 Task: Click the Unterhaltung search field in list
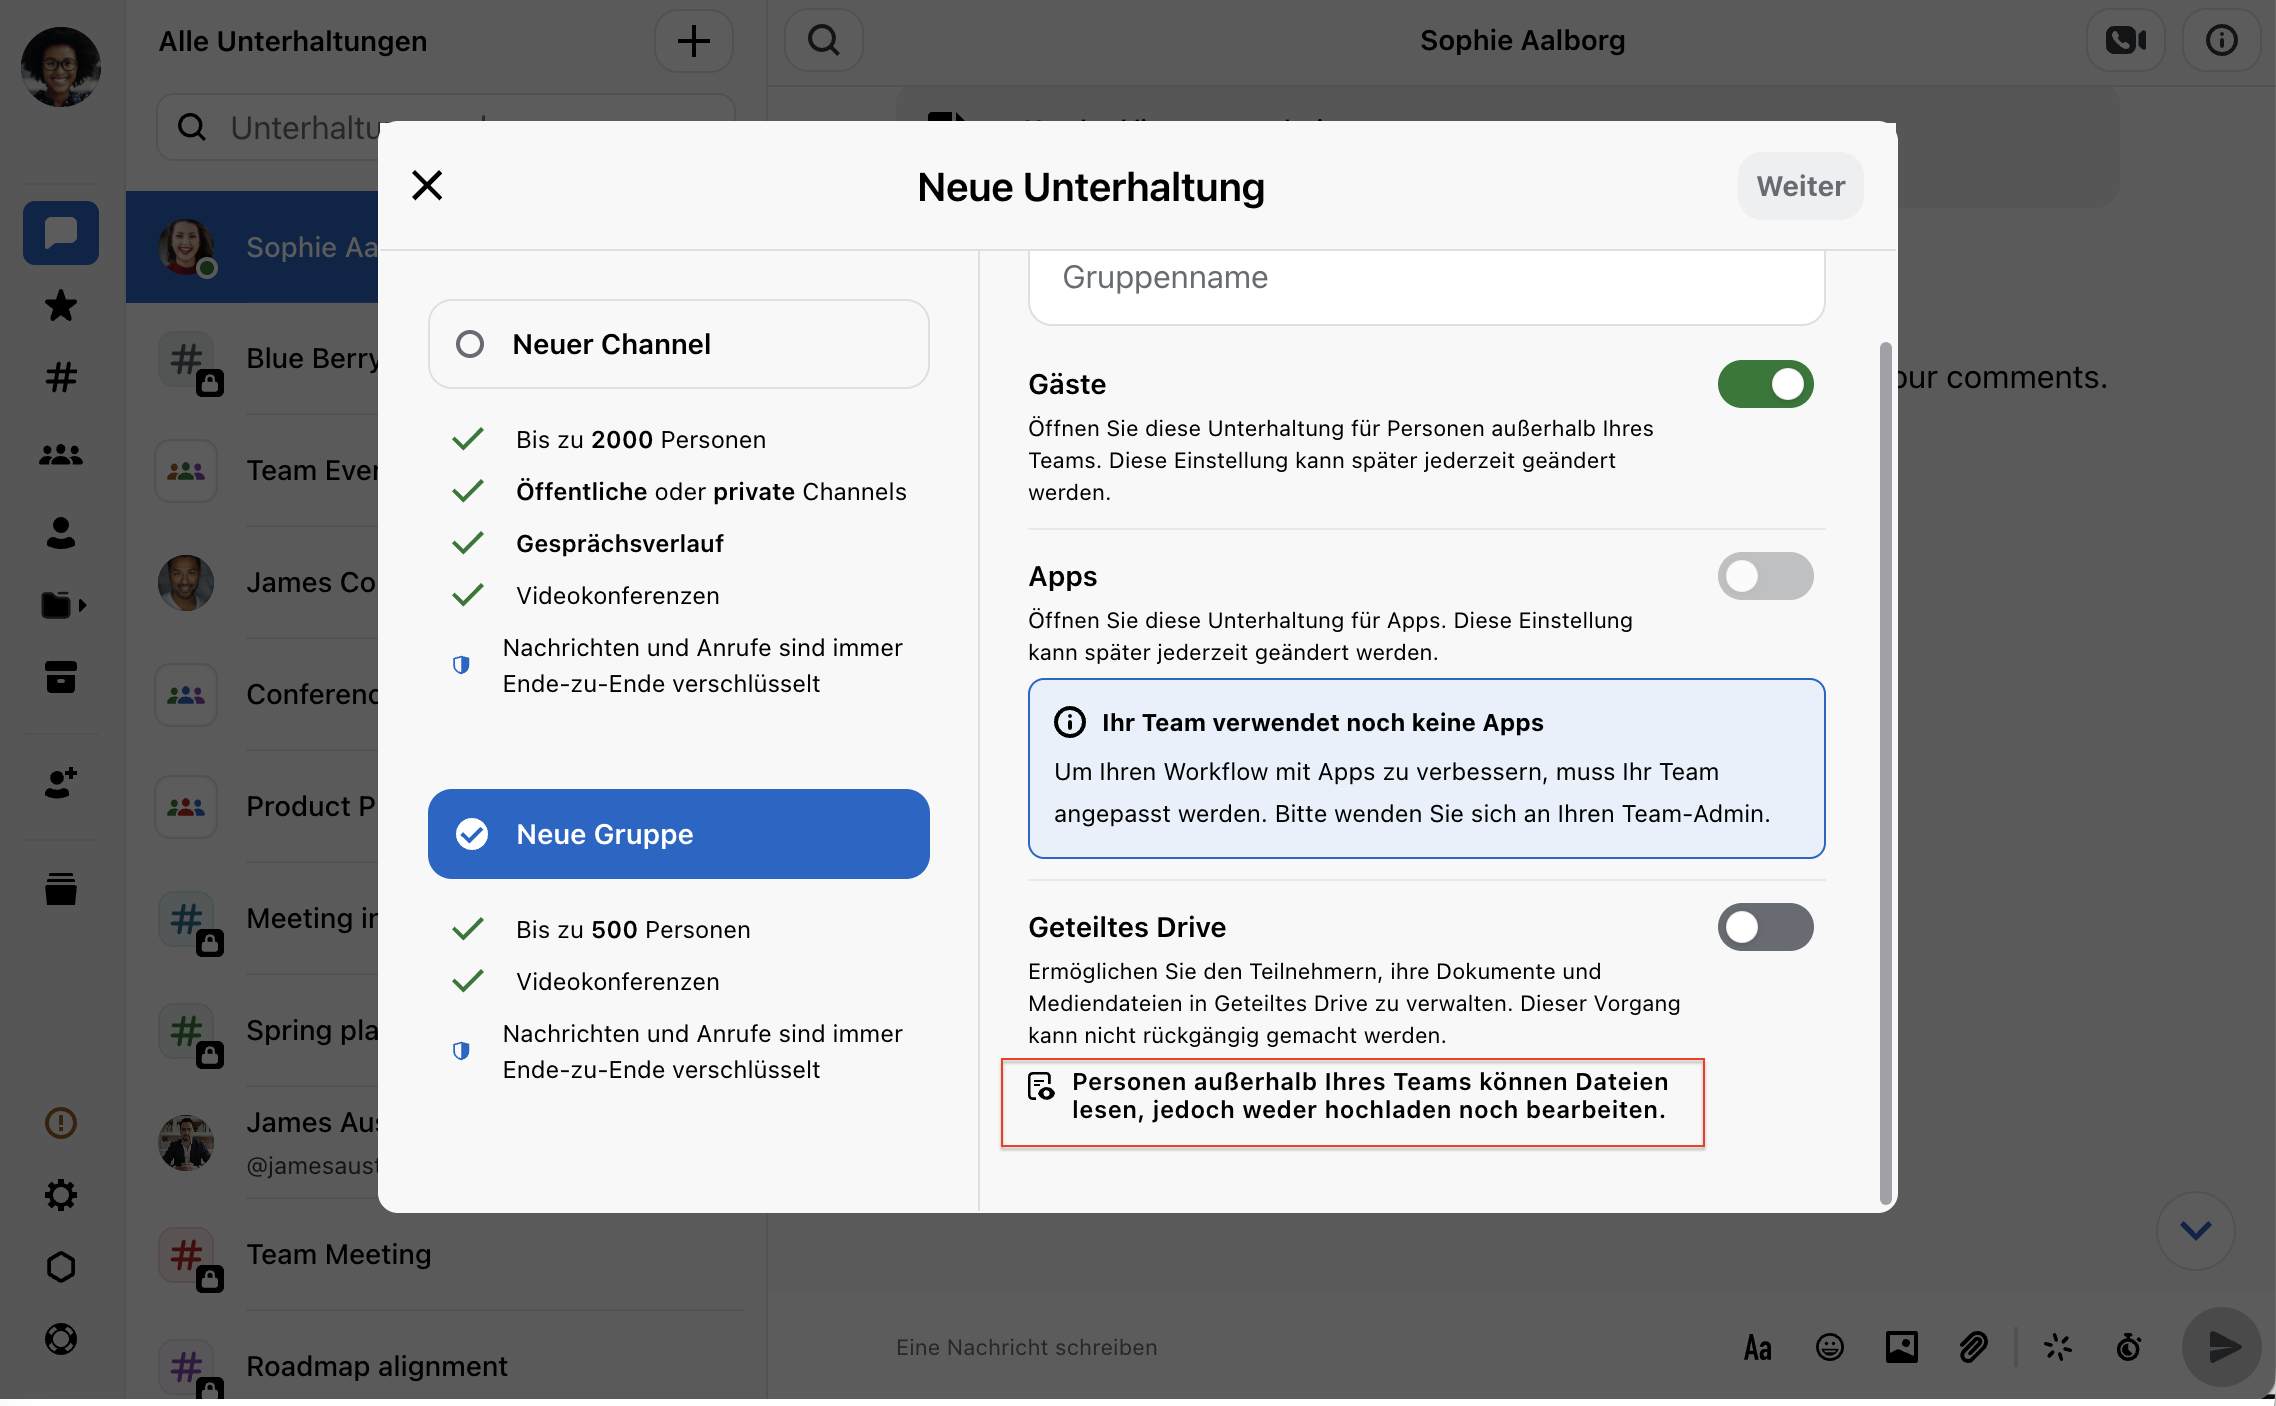click(446, 127)
